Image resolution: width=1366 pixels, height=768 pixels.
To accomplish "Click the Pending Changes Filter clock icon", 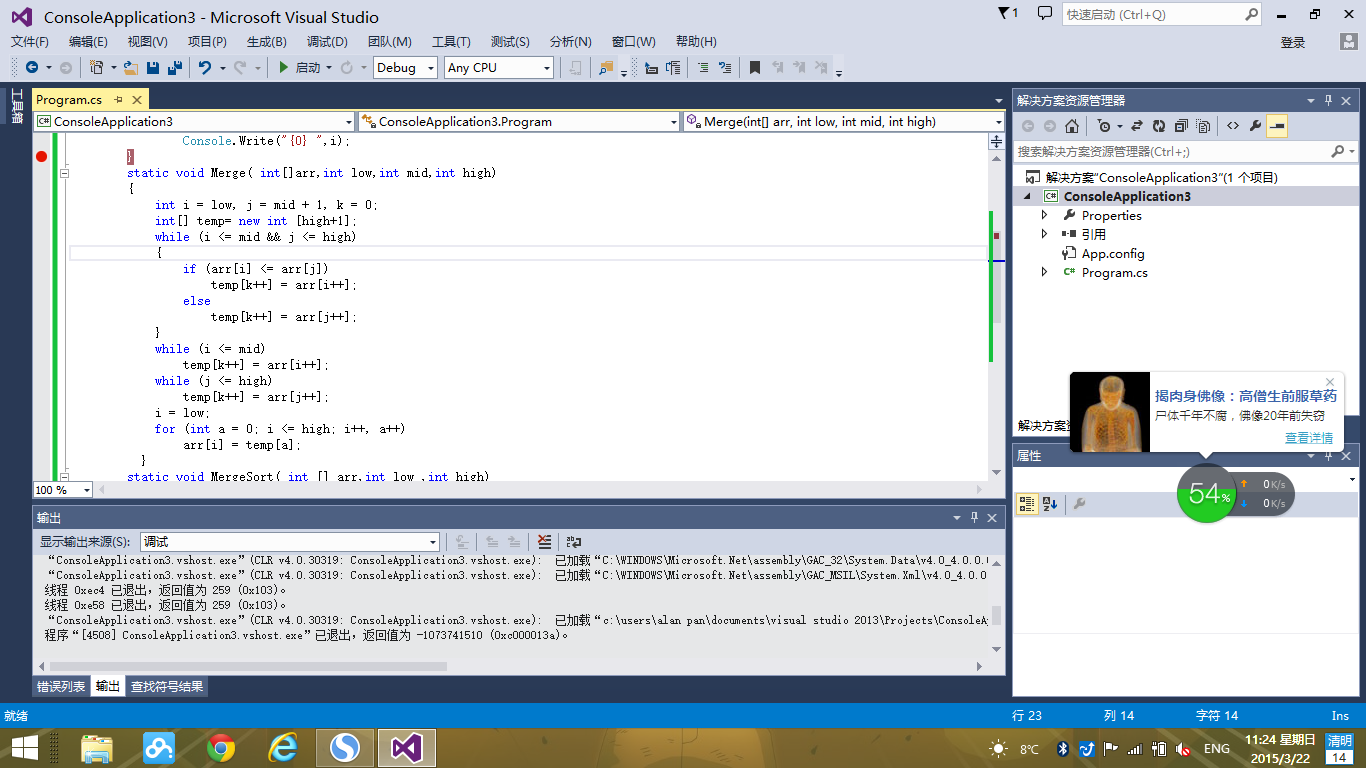I will (x=1103, y=126).
